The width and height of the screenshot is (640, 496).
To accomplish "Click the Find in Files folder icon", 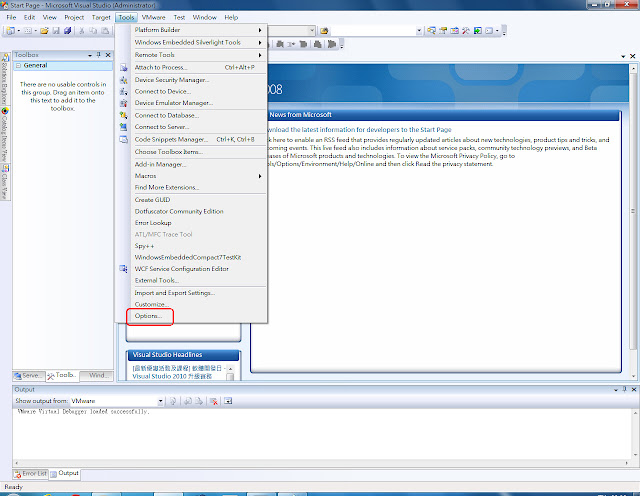I will (324, 31).
